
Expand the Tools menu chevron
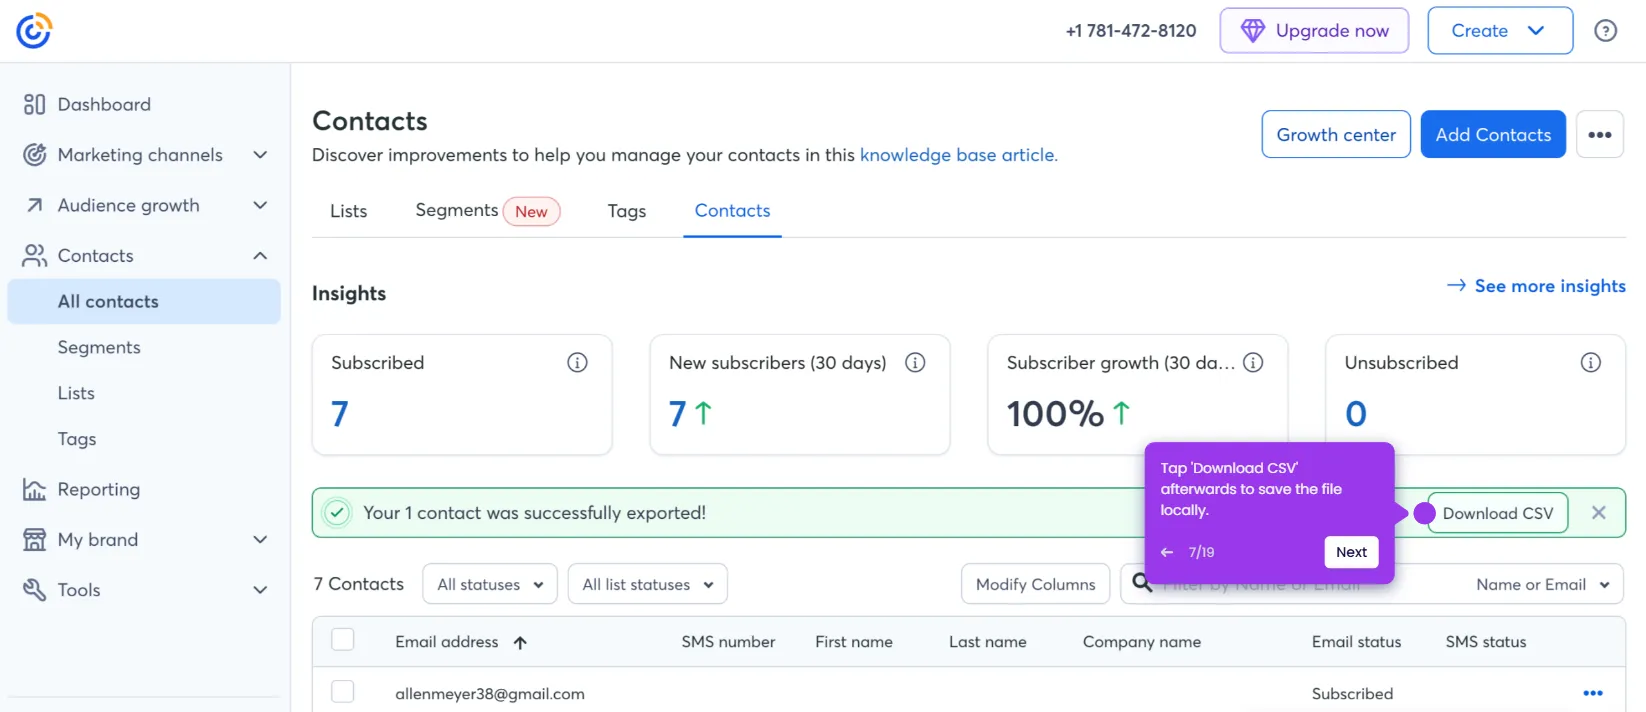(260, 590)
